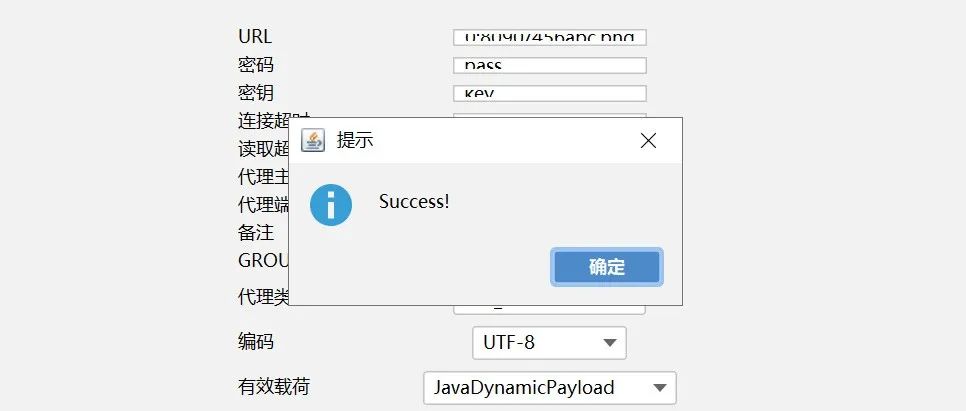Select the 备注 label

click(x=256, y=232)
